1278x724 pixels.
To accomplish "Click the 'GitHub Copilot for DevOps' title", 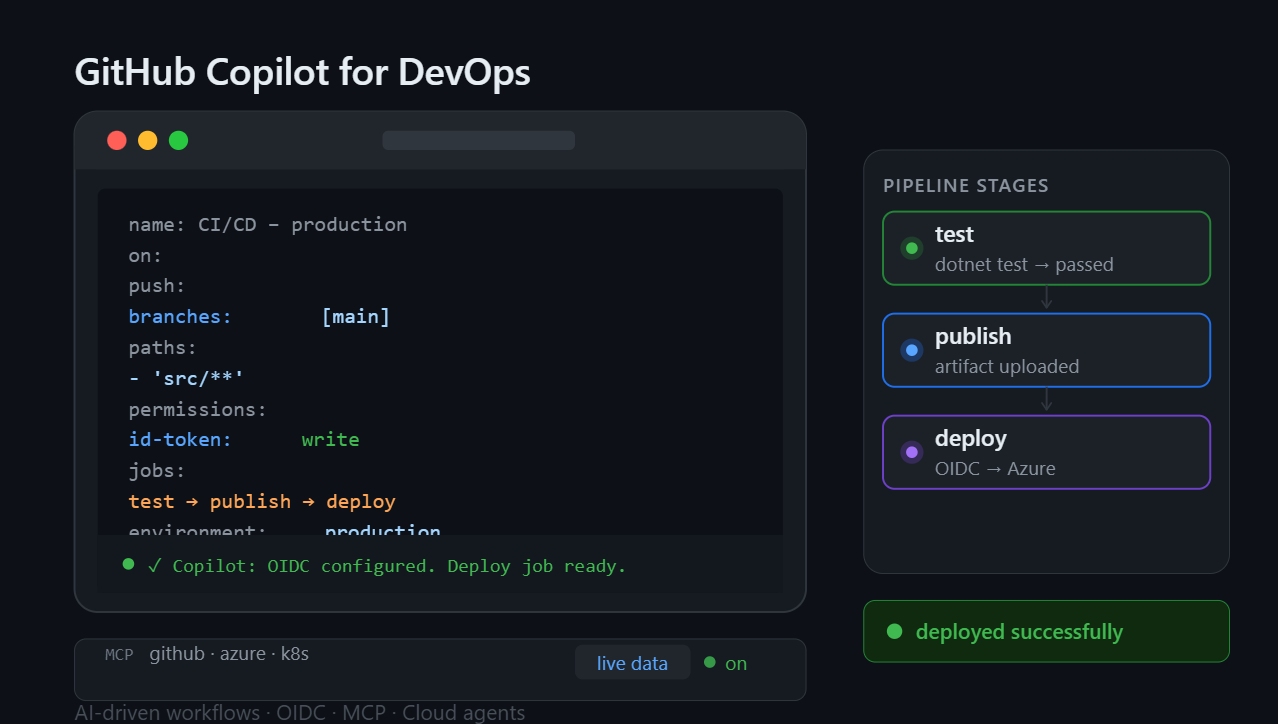I will coord(302,73).
